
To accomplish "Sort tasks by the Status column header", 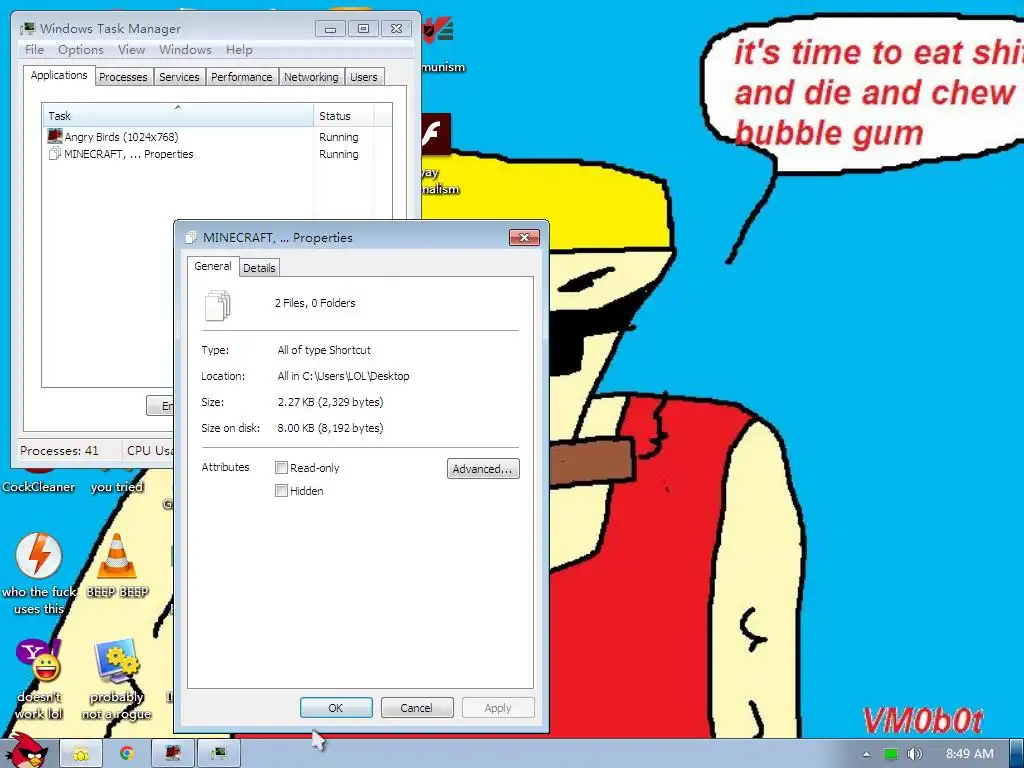I will tap(345, 116).
